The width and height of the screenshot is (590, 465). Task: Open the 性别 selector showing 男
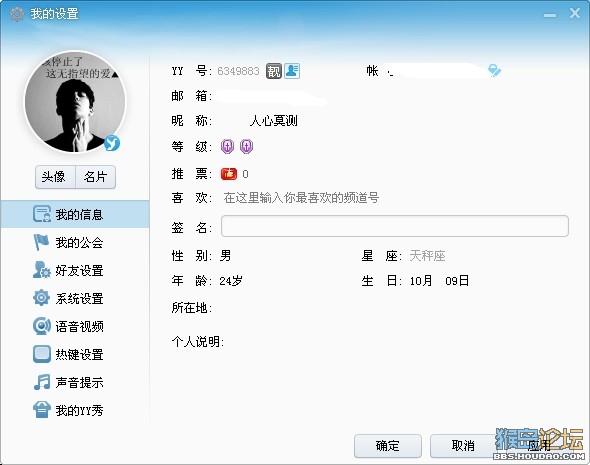pyautogui.click(x=225, y=256)
